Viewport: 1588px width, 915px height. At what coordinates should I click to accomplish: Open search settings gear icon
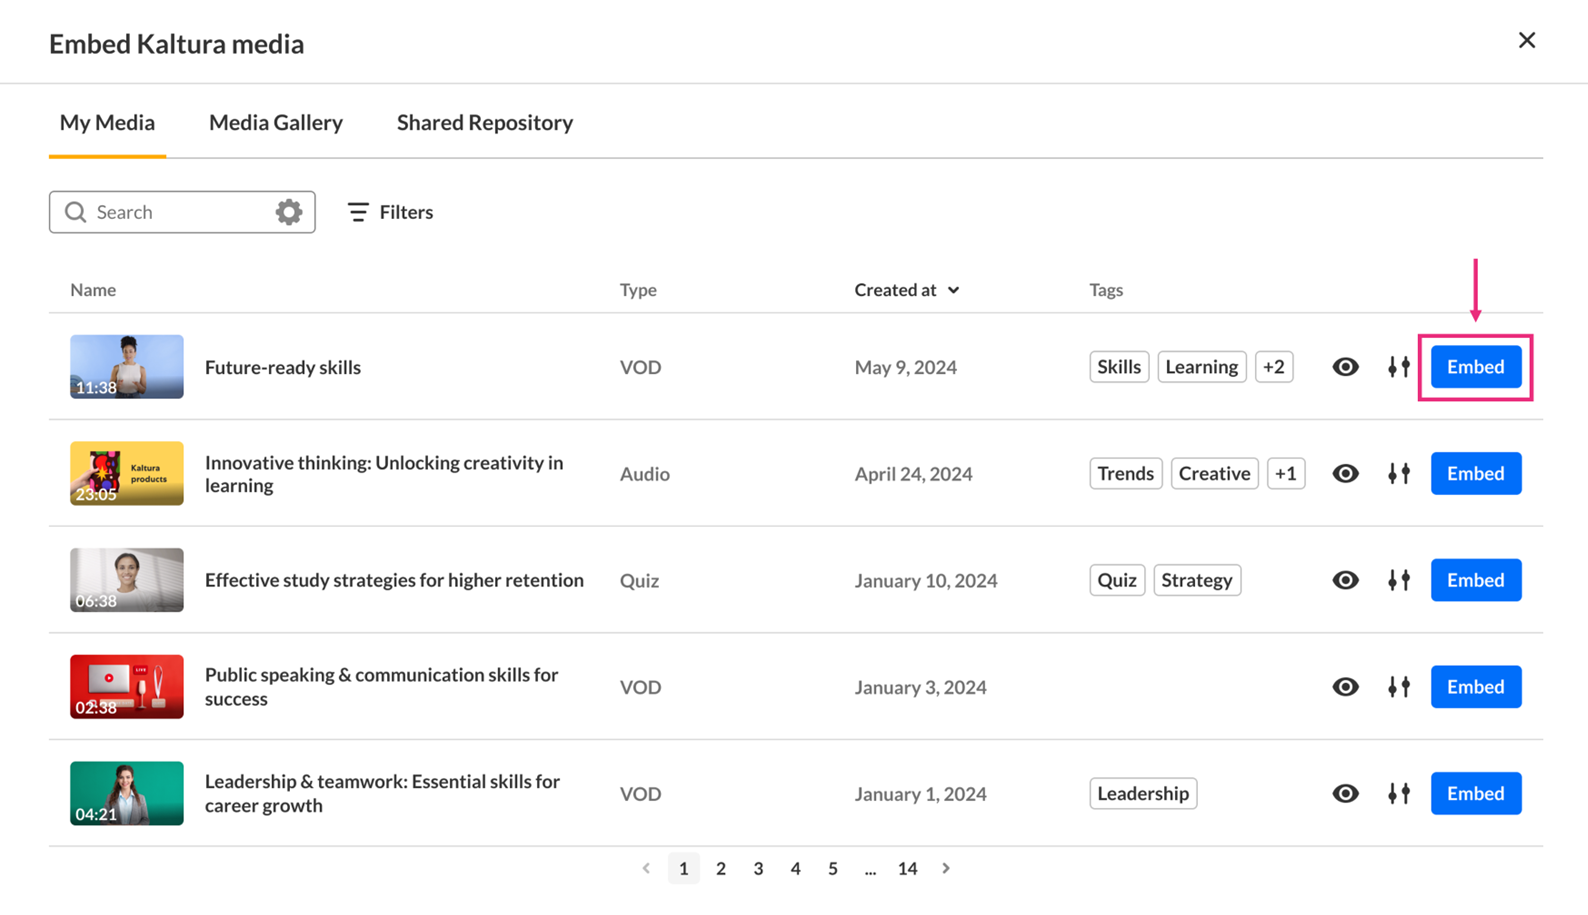[289, 212]
